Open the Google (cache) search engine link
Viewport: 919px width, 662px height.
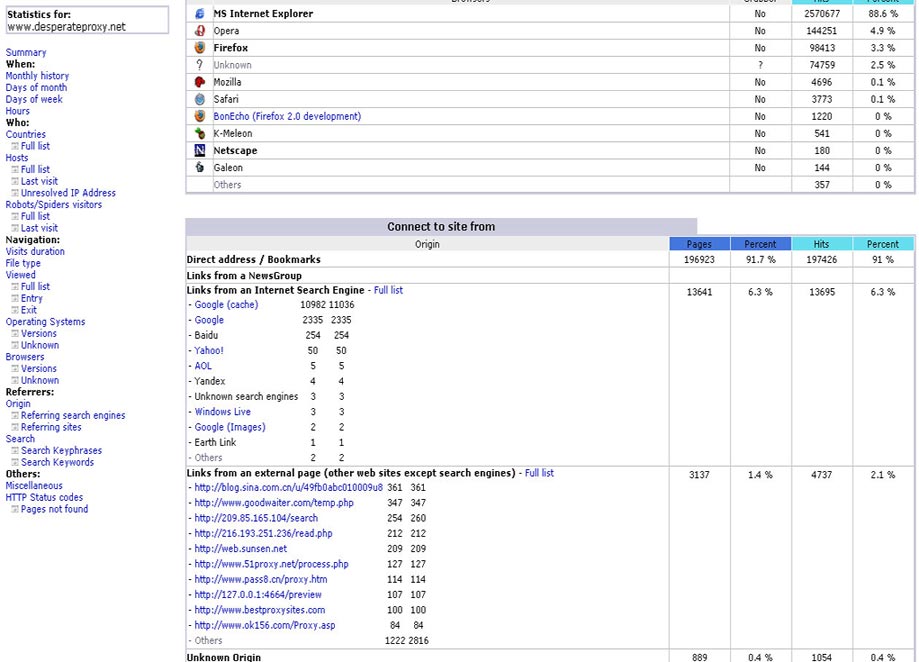point(226,305)
